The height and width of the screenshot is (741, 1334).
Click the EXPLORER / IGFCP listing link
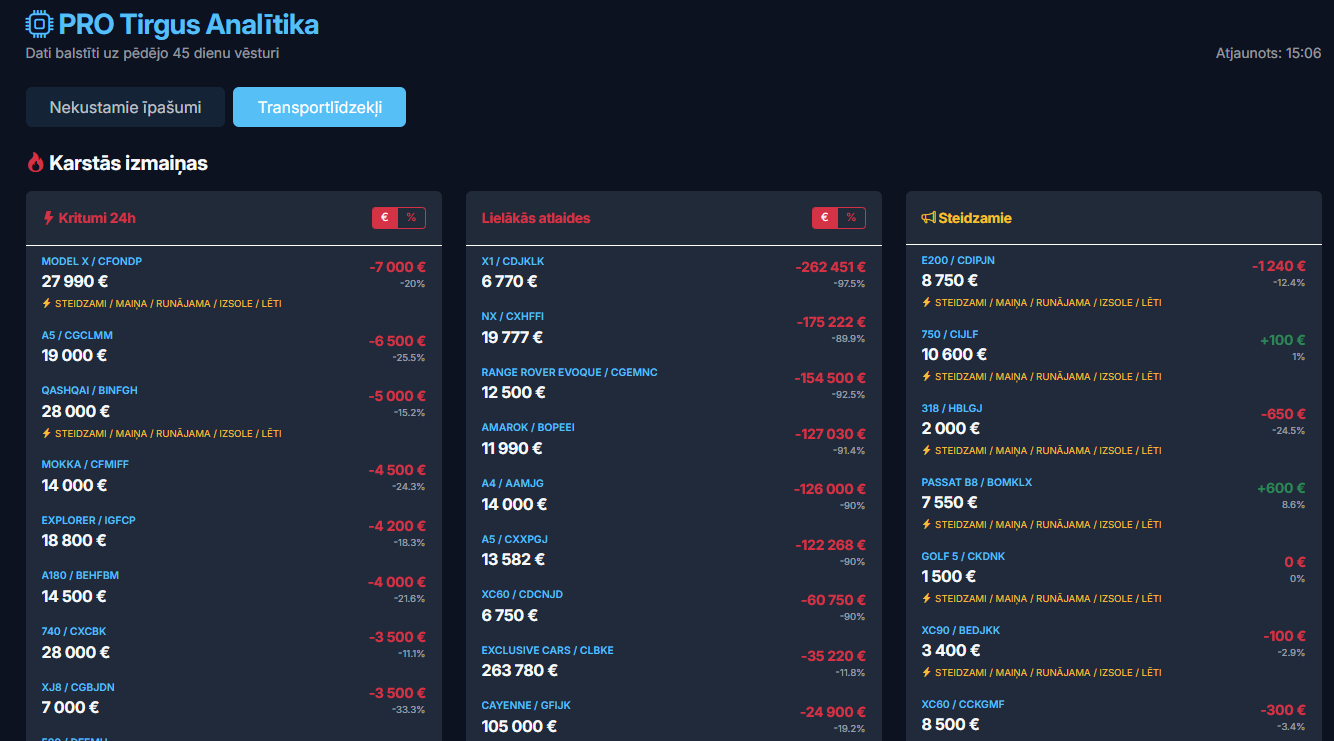click(x=88, y=520)
